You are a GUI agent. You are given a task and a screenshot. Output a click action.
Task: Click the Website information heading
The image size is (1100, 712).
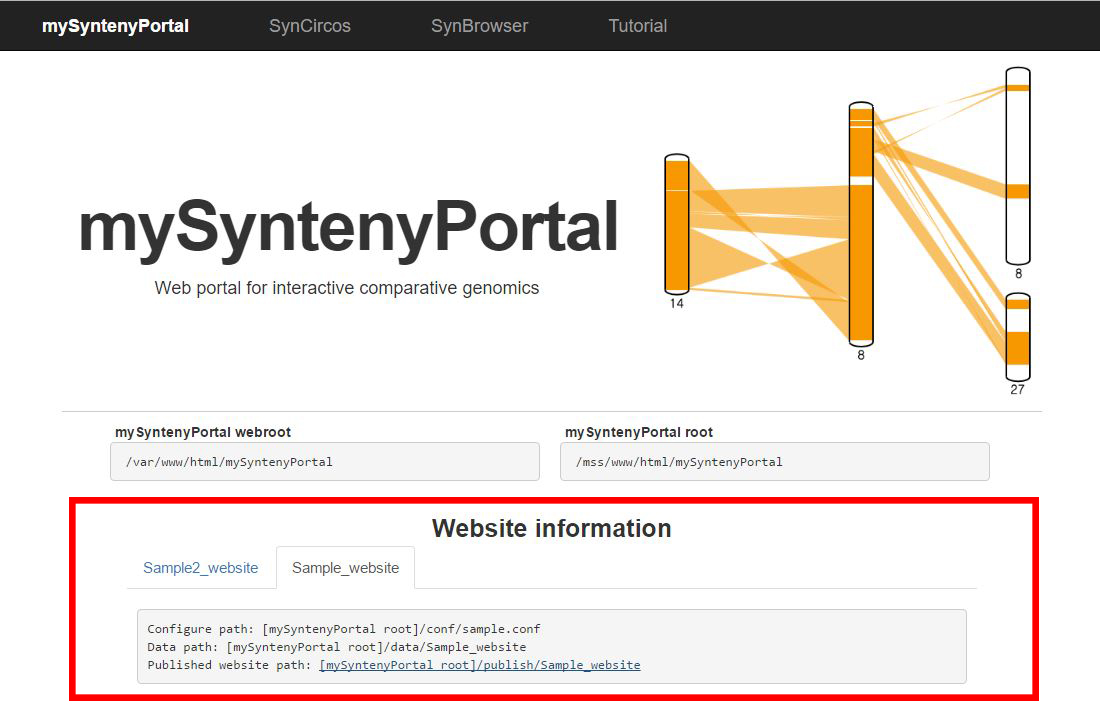[551, 528]
